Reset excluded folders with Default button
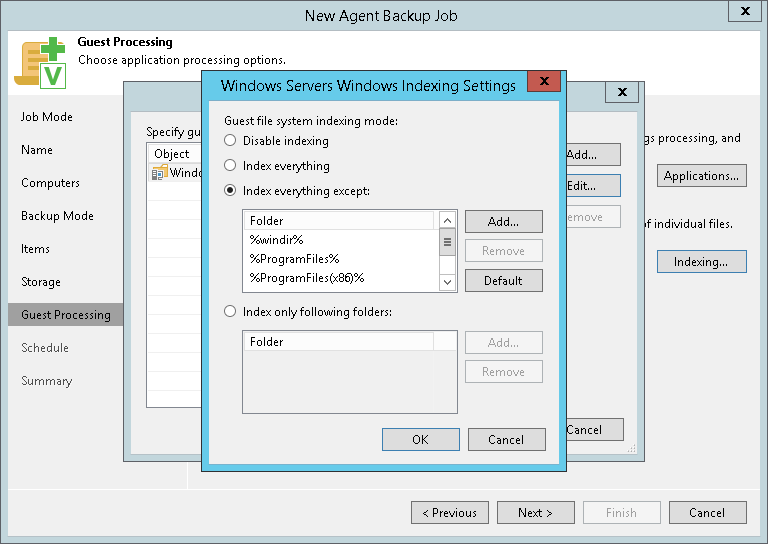 (x=503, y=281)
